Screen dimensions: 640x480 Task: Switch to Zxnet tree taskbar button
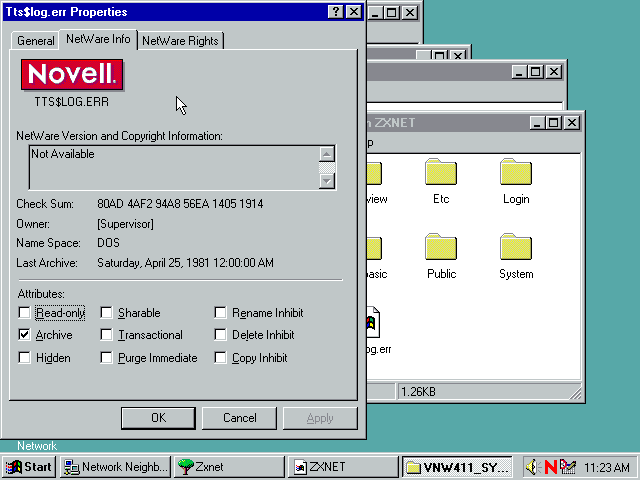[x=229, y=467]
